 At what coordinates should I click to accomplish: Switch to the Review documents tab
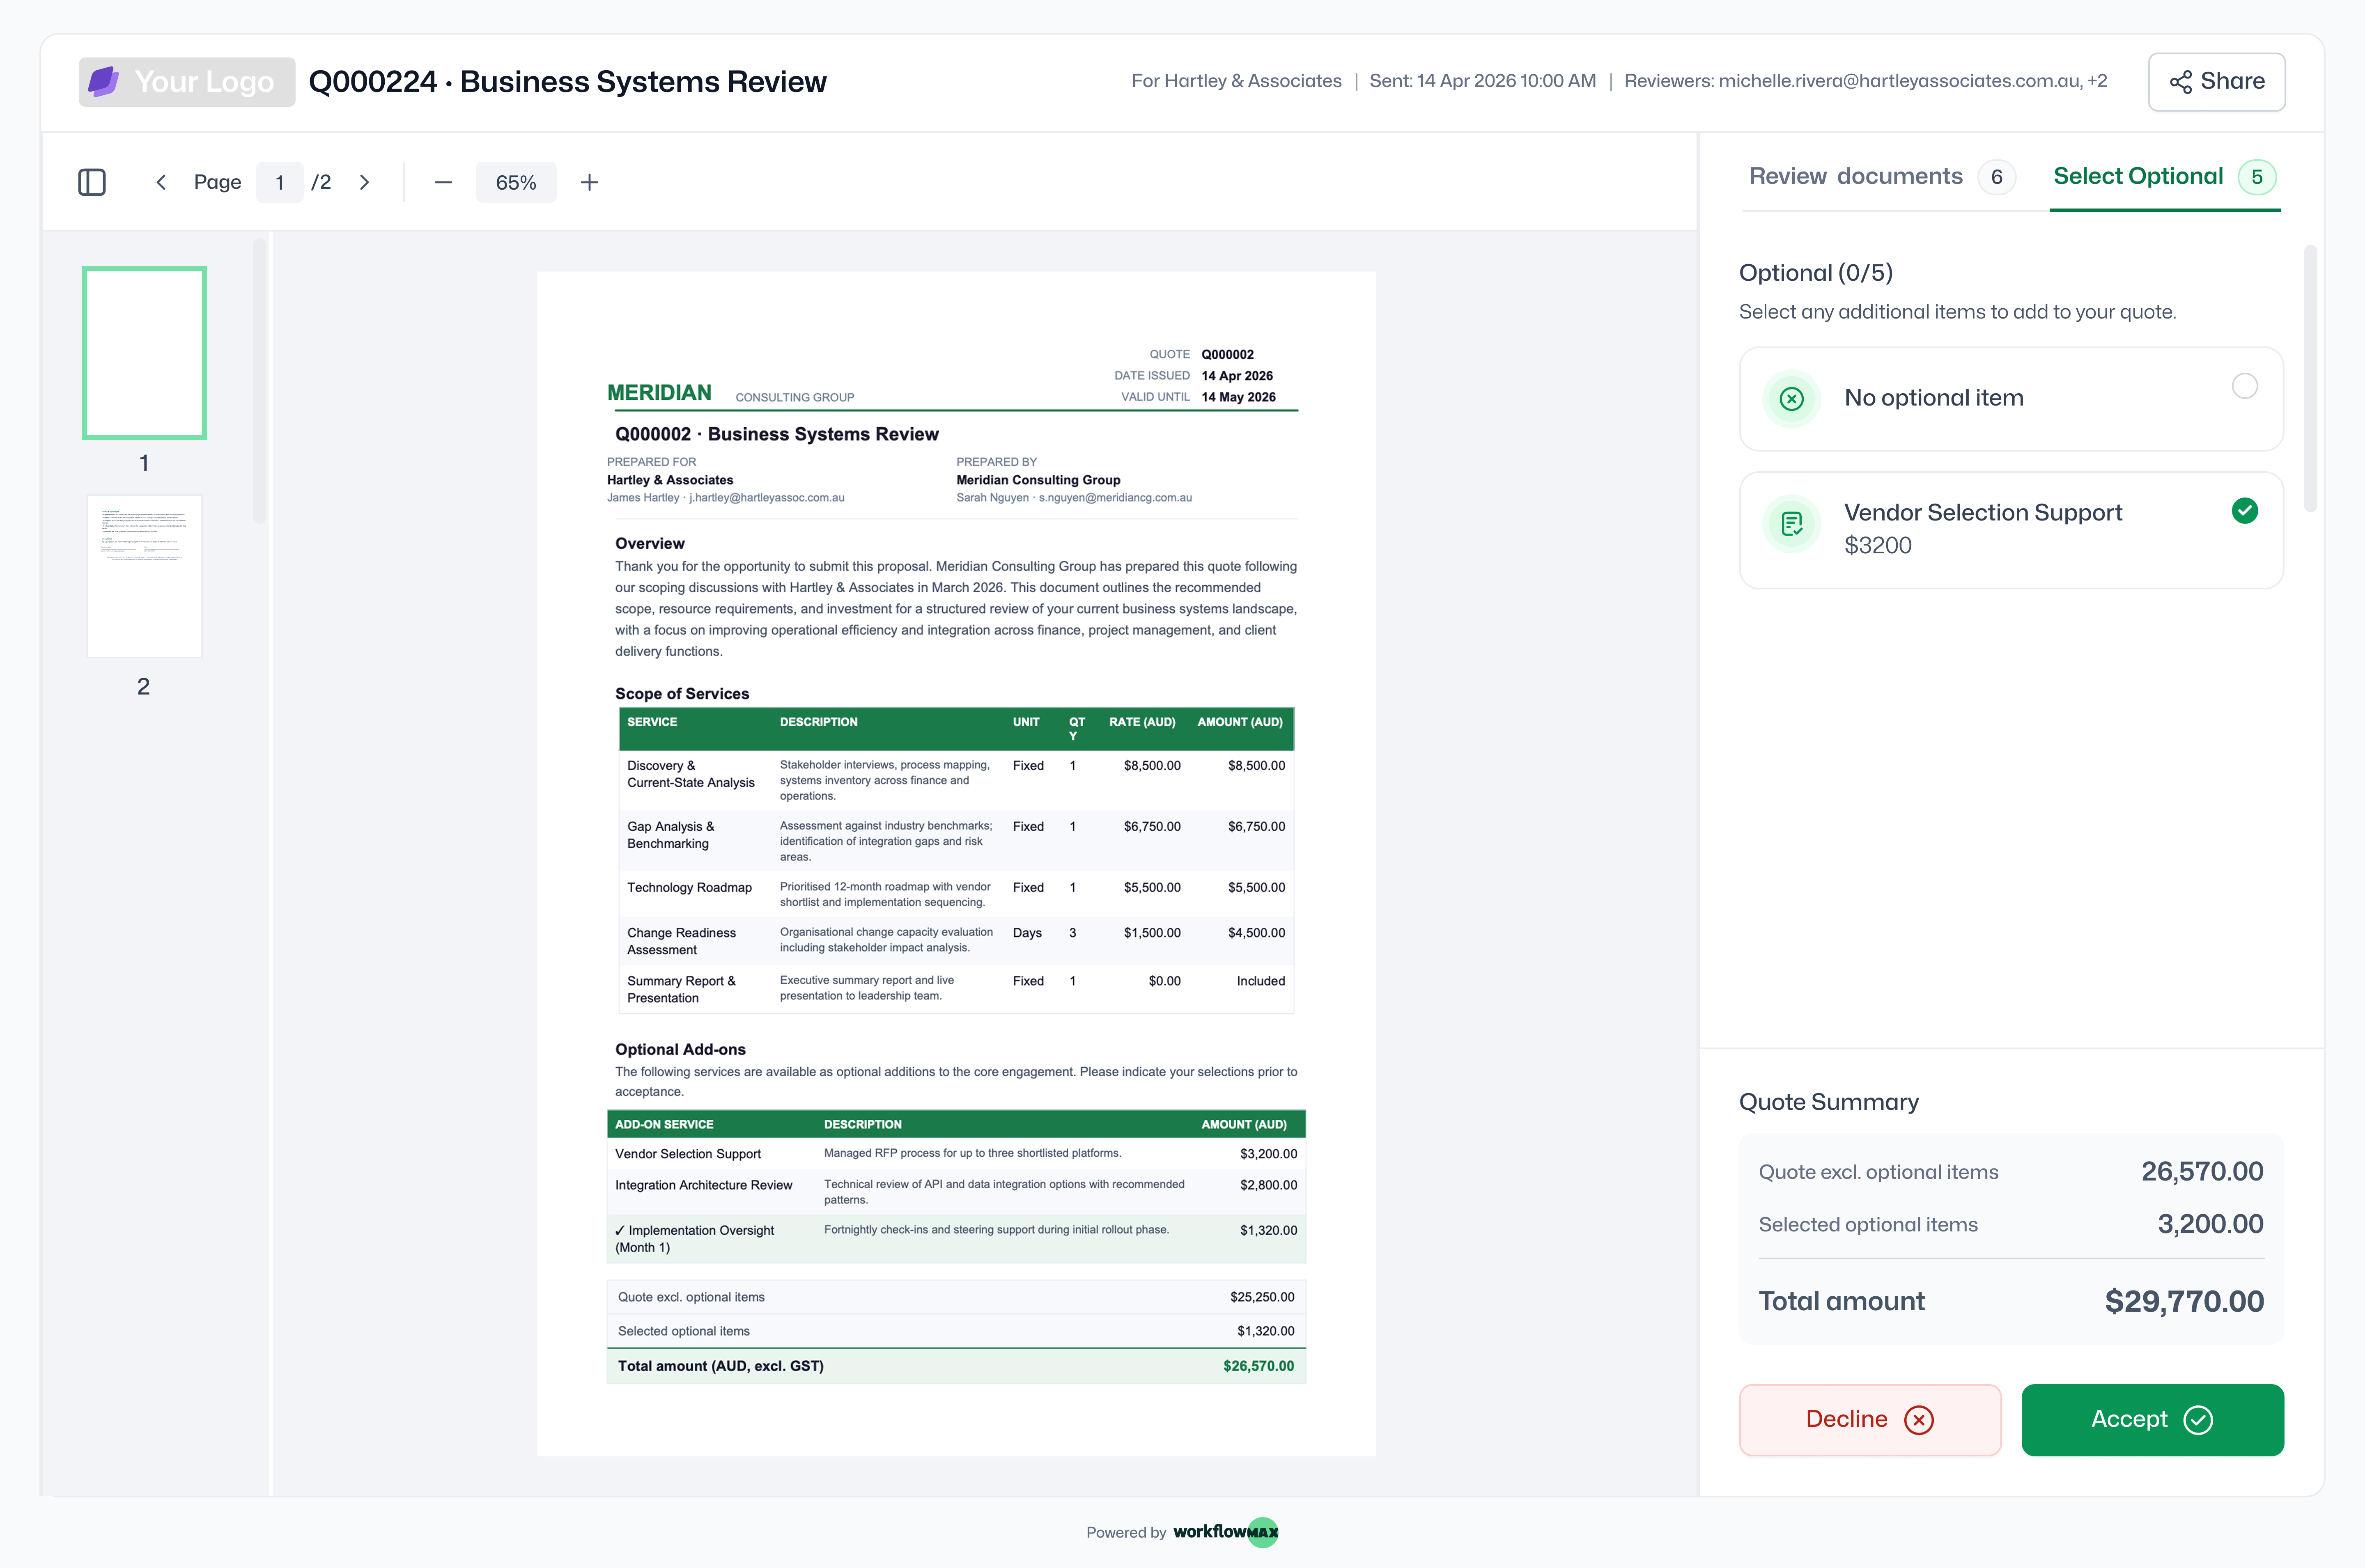click(x=1882, y=177)
